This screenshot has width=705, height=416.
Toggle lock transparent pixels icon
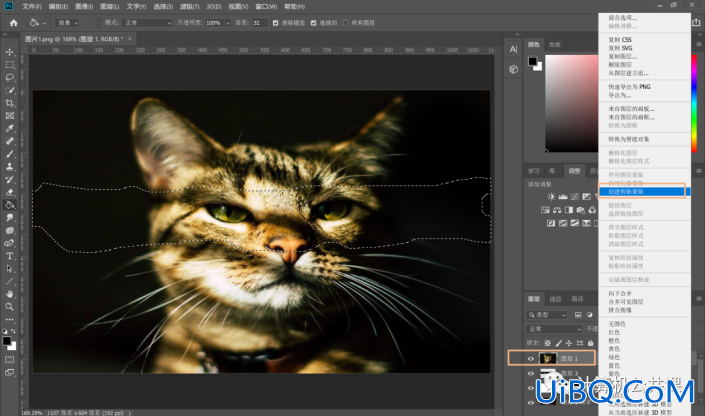pyautogui.click(x=547, y=343)
